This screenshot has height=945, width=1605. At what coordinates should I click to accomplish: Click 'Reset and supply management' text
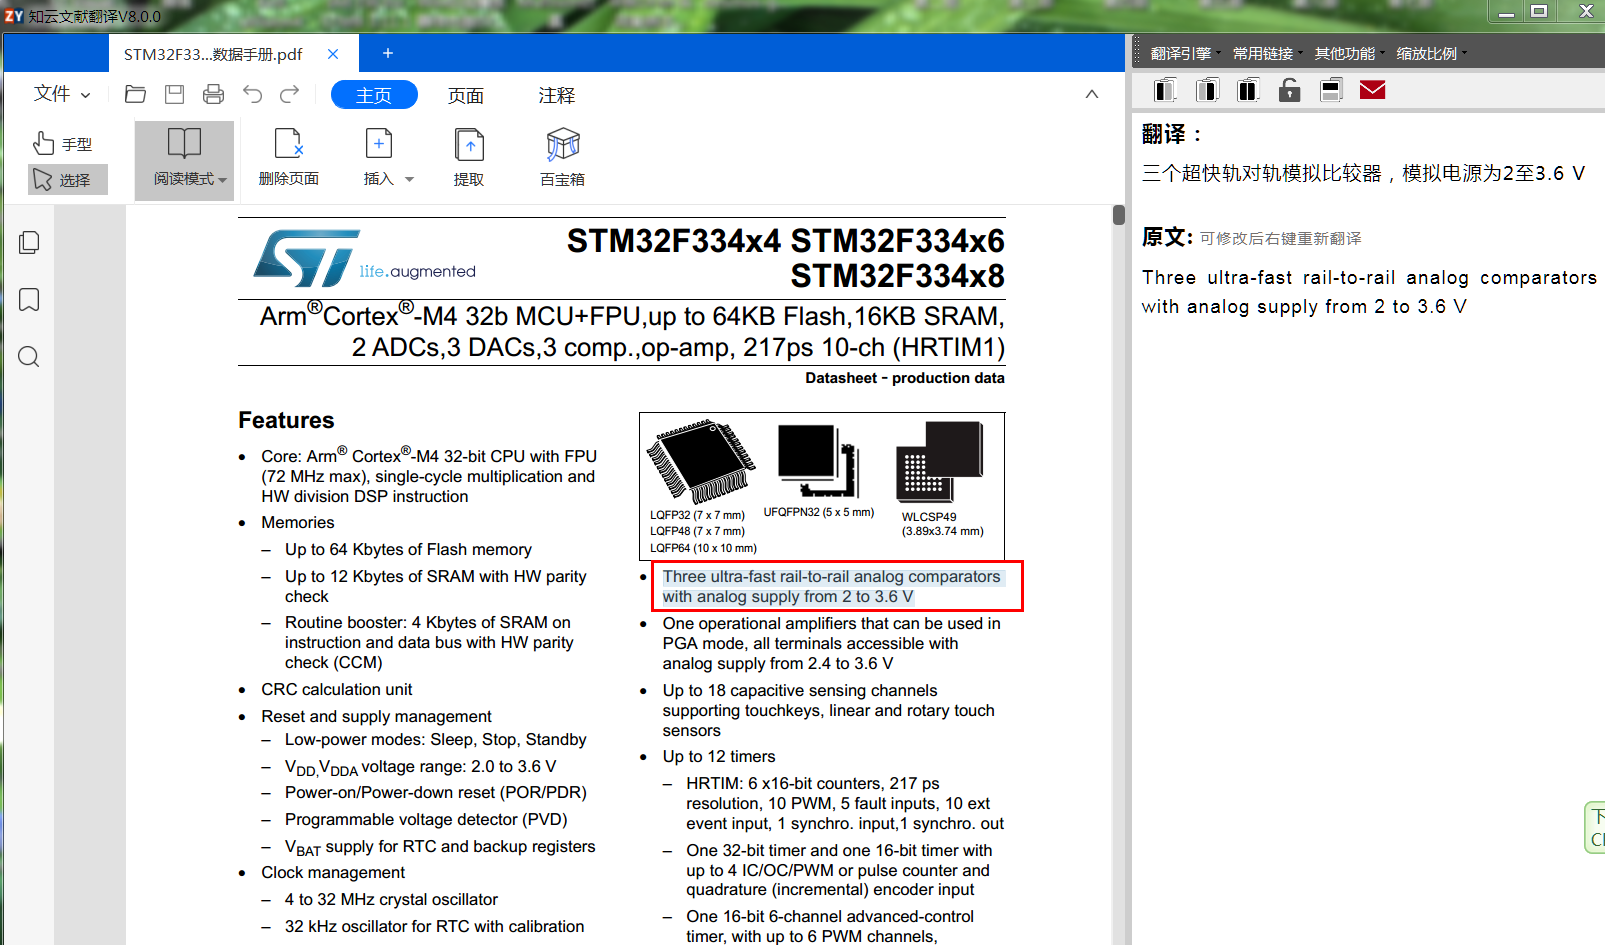pos(377,716)
